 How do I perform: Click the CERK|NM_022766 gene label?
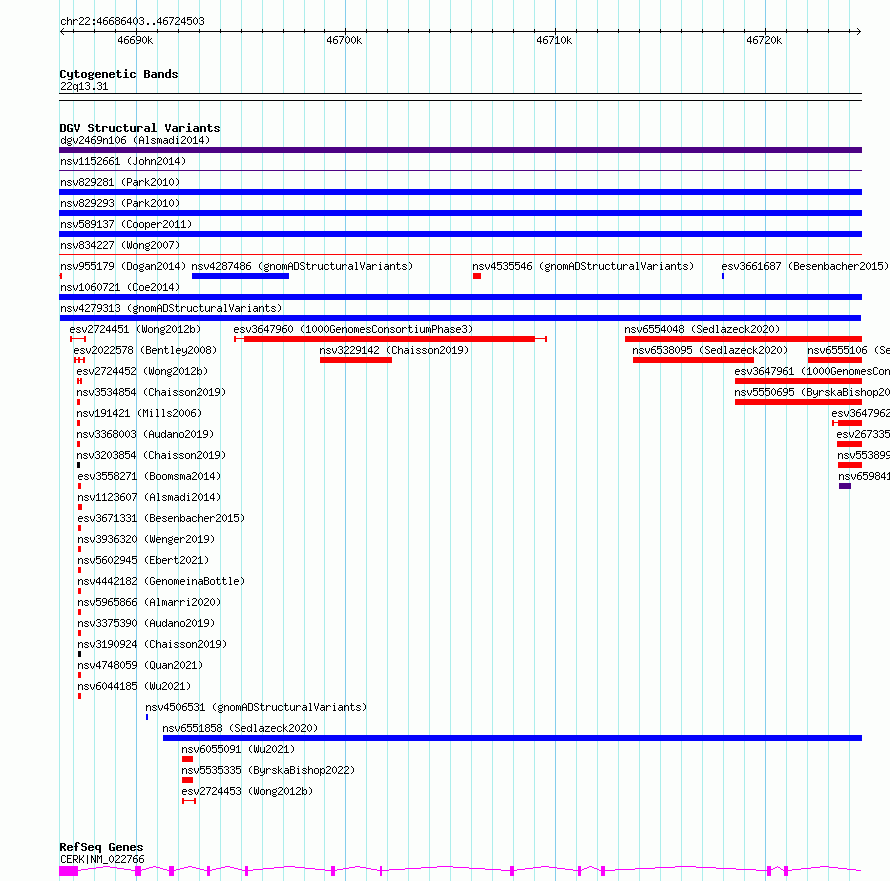pos(102,859)
